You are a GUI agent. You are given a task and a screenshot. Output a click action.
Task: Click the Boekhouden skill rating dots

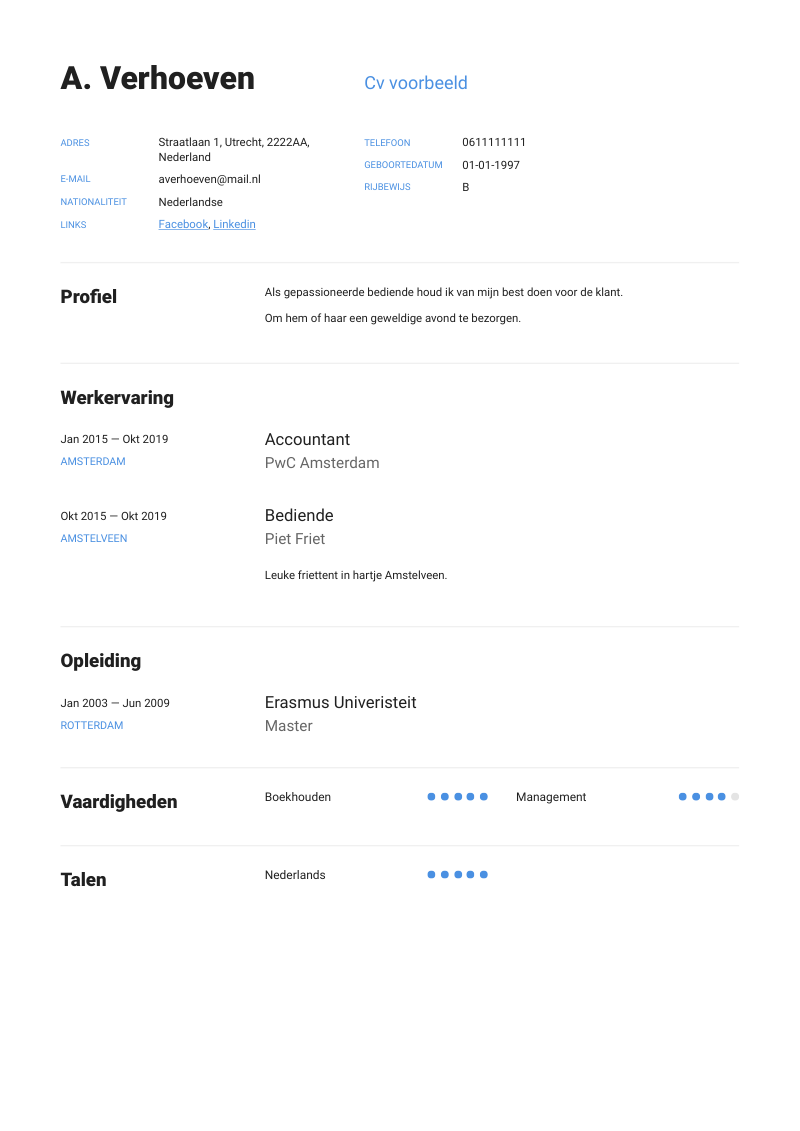457,797
